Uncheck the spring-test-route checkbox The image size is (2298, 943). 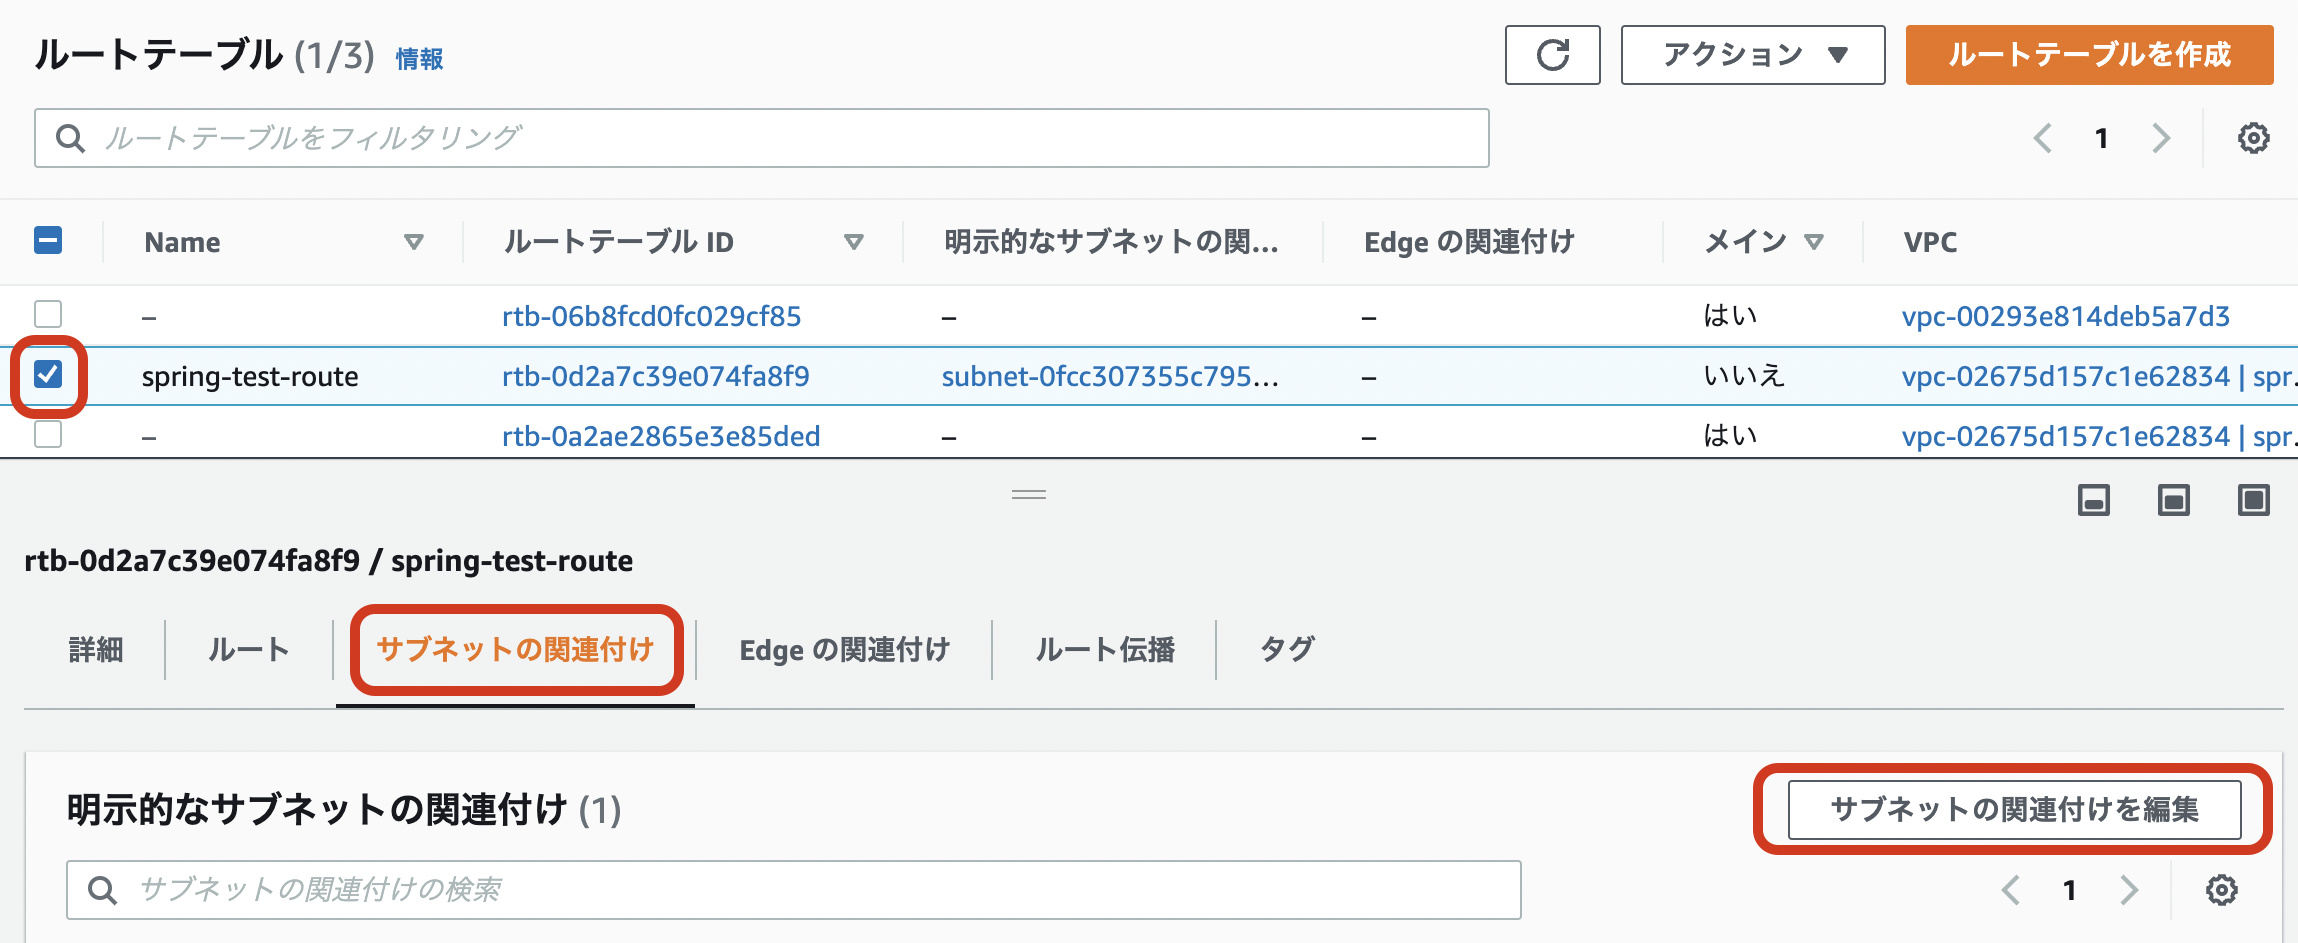click(x=47, y=375)
